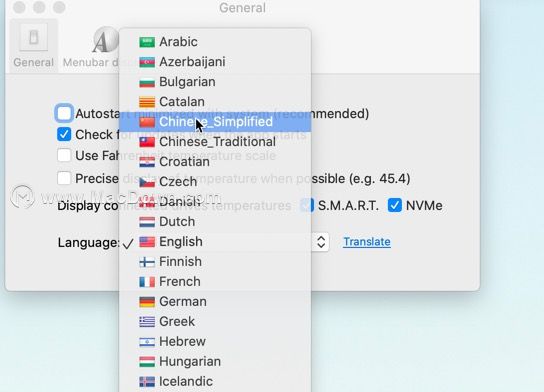Enable Use Fahrenheit temperature scale checkbox
The width and height of the screenshot is (544, 392).
tap(64, 155)
